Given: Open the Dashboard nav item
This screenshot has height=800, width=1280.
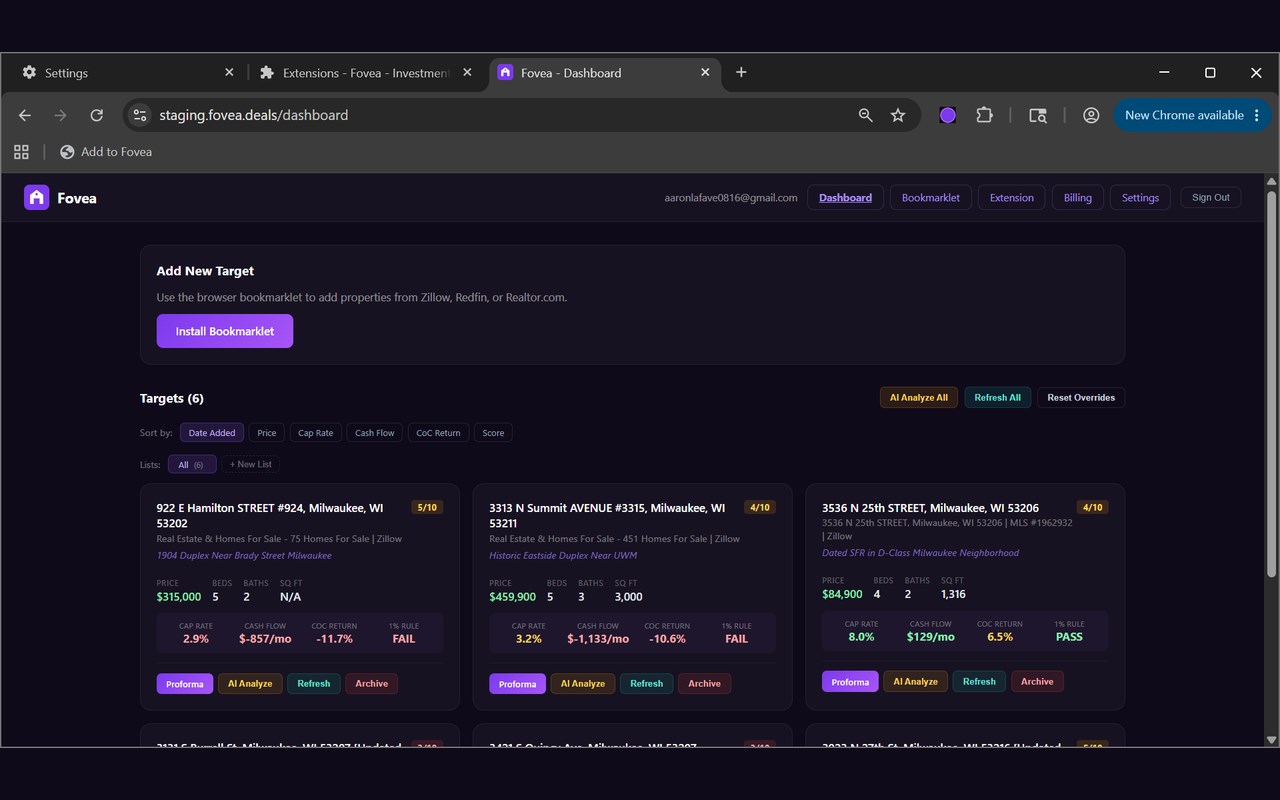Looking at the screenshot, I should [x=845, y=198].
